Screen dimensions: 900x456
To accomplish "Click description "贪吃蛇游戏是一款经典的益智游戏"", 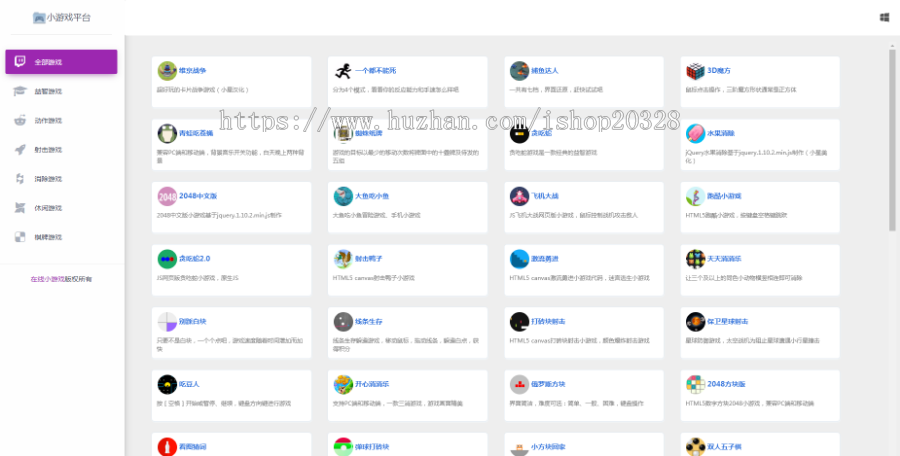I will (553, 153).
